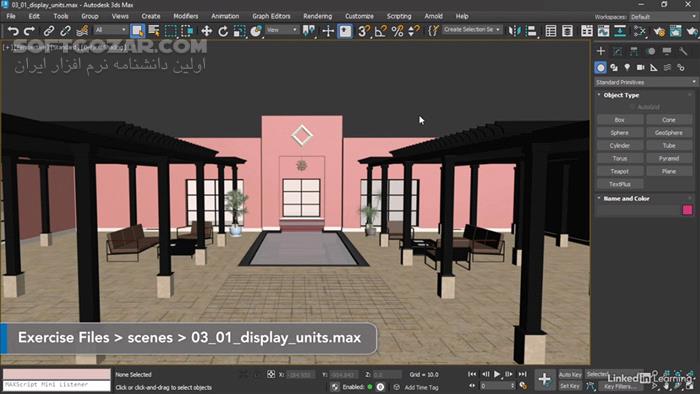Open the Material Editor icon

pos(639,31)
